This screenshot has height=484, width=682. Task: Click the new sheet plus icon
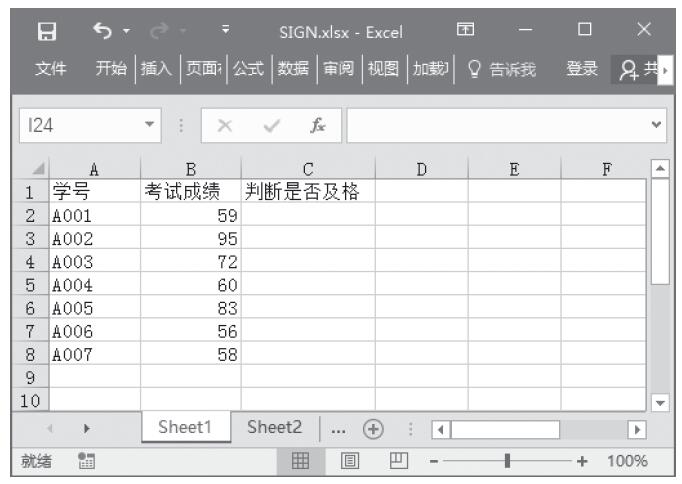[x=374, y=427]
